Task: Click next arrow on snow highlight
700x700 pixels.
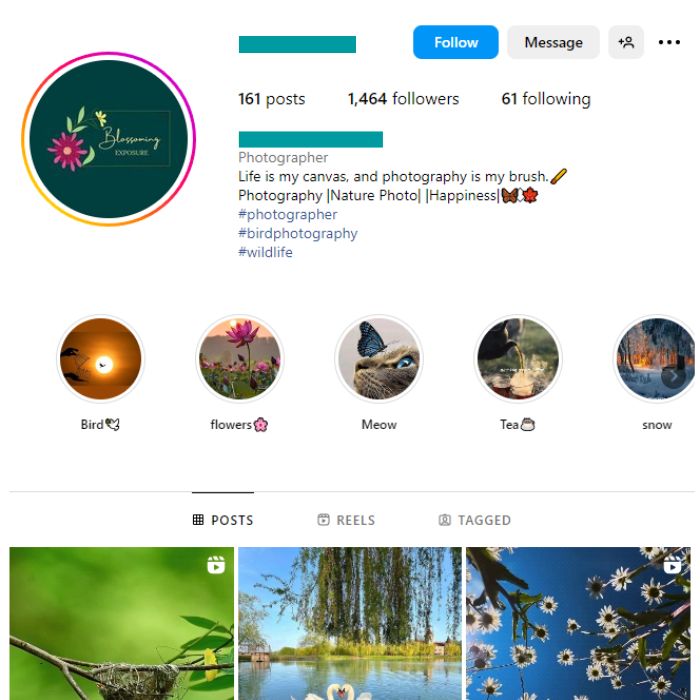Action: click(x=673, y=376)
